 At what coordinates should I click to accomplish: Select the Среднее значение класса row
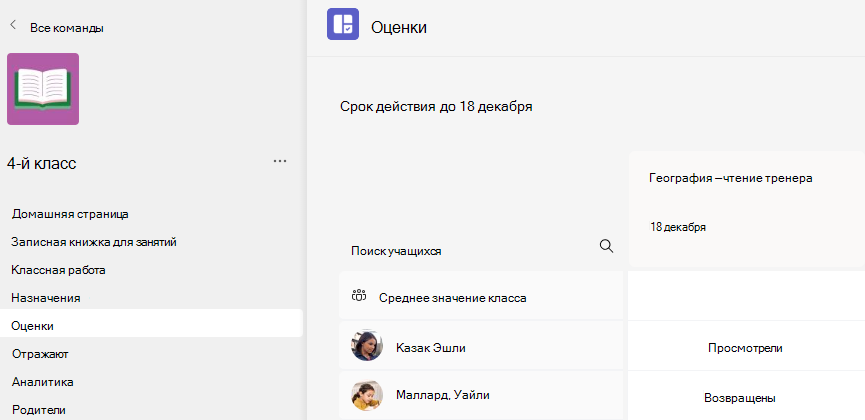(x=481, y=295)
